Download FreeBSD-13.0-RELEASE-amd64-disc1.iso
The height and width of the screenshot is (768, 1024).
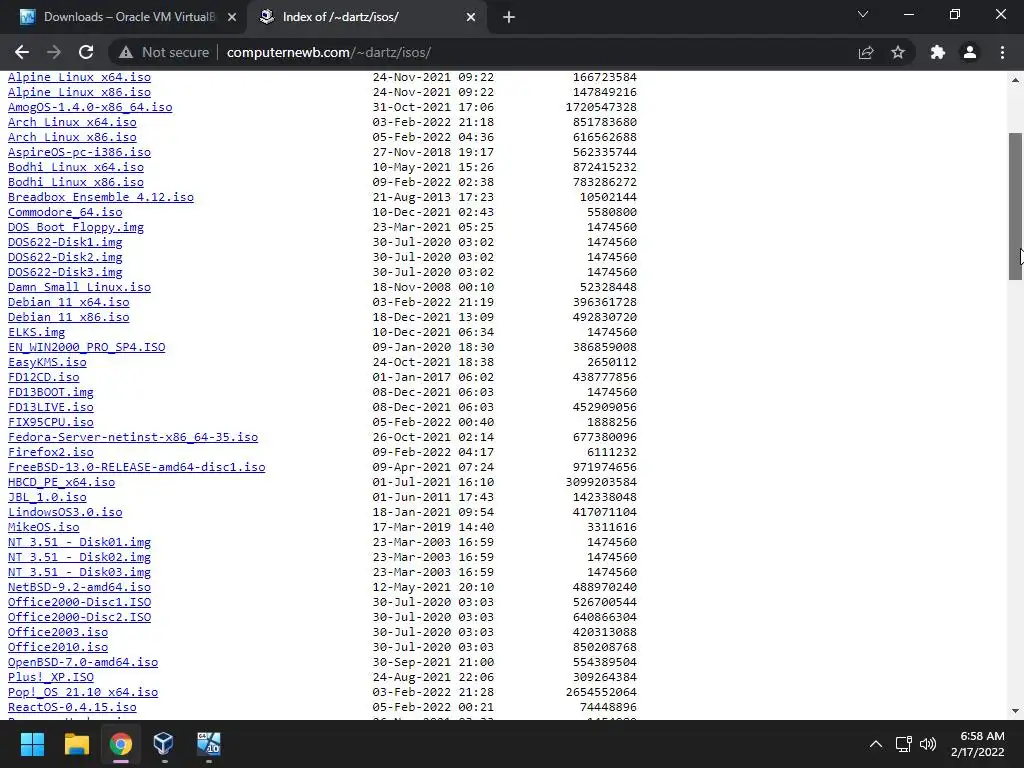pos(136,468)
